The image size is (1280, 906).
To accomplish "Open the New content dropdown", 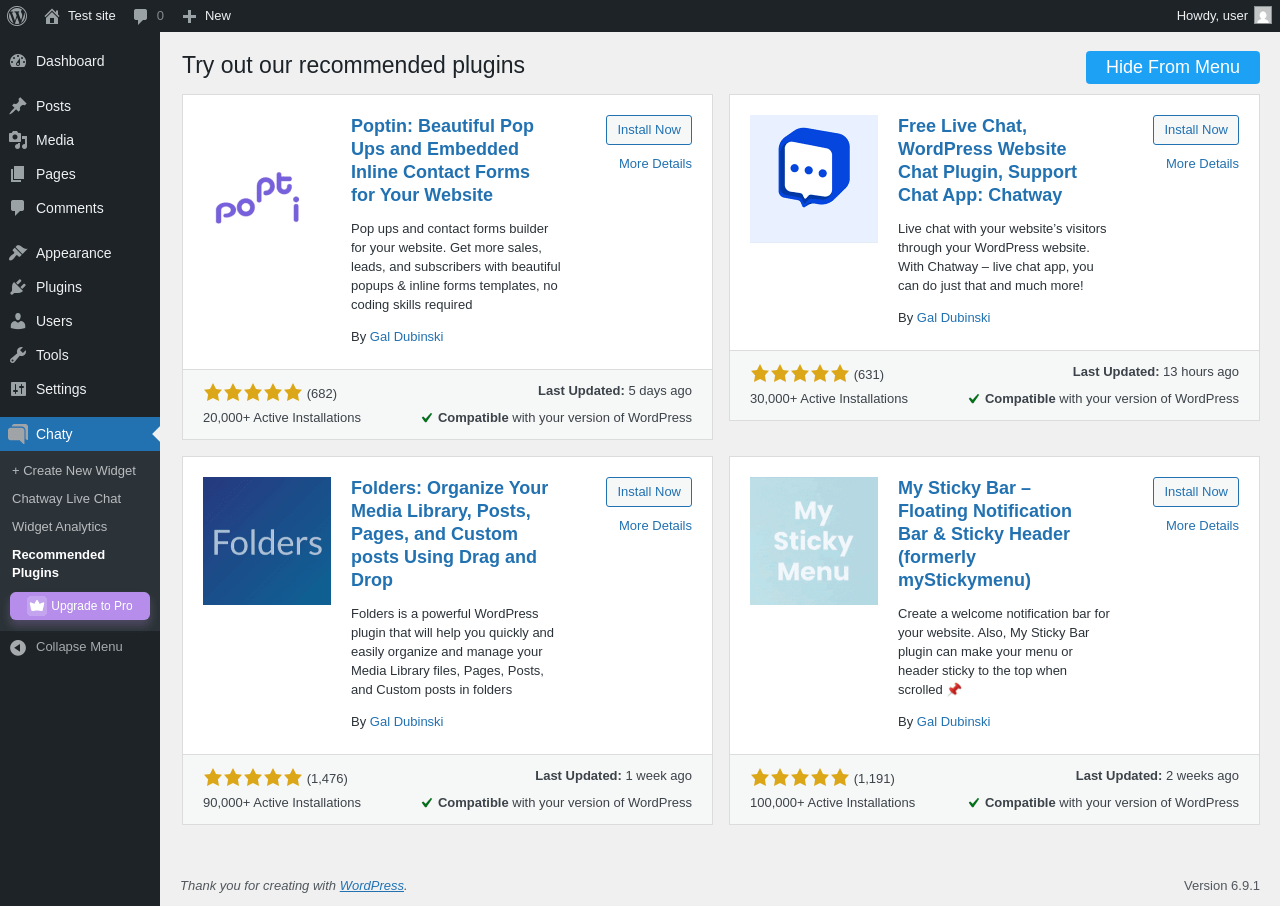I will click(x=206, y=16).
